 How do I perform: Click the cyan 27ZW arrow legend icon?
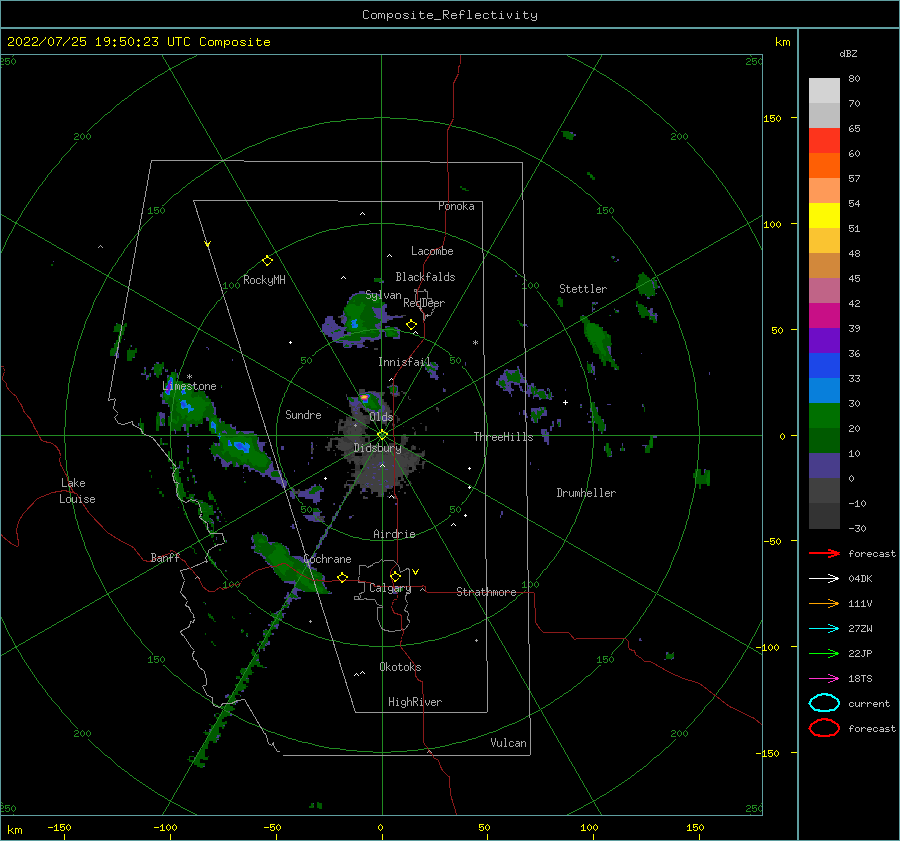coord(824,629)
